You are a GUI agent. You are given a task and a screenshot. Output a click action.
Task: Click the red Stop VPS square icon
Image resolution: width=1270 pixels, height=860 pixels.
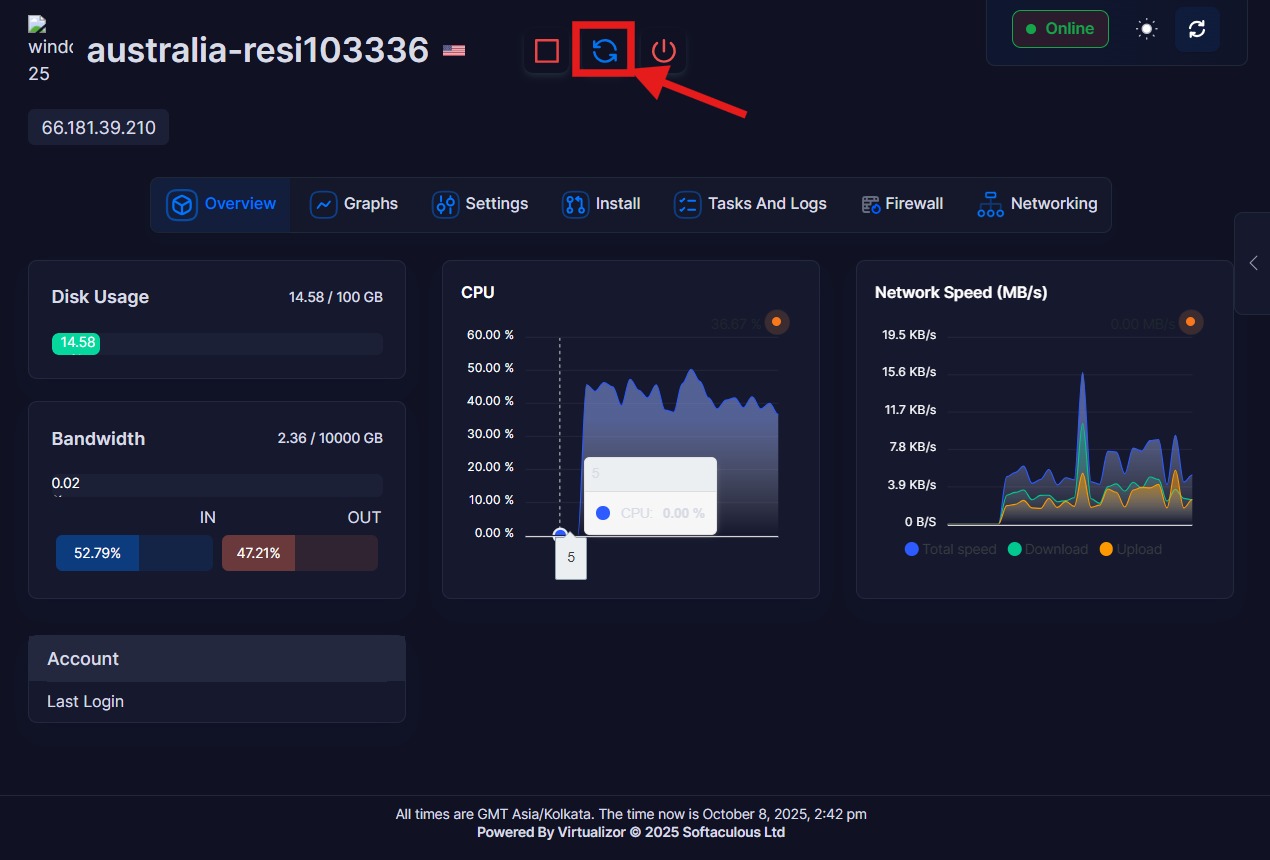coord(546,51)
